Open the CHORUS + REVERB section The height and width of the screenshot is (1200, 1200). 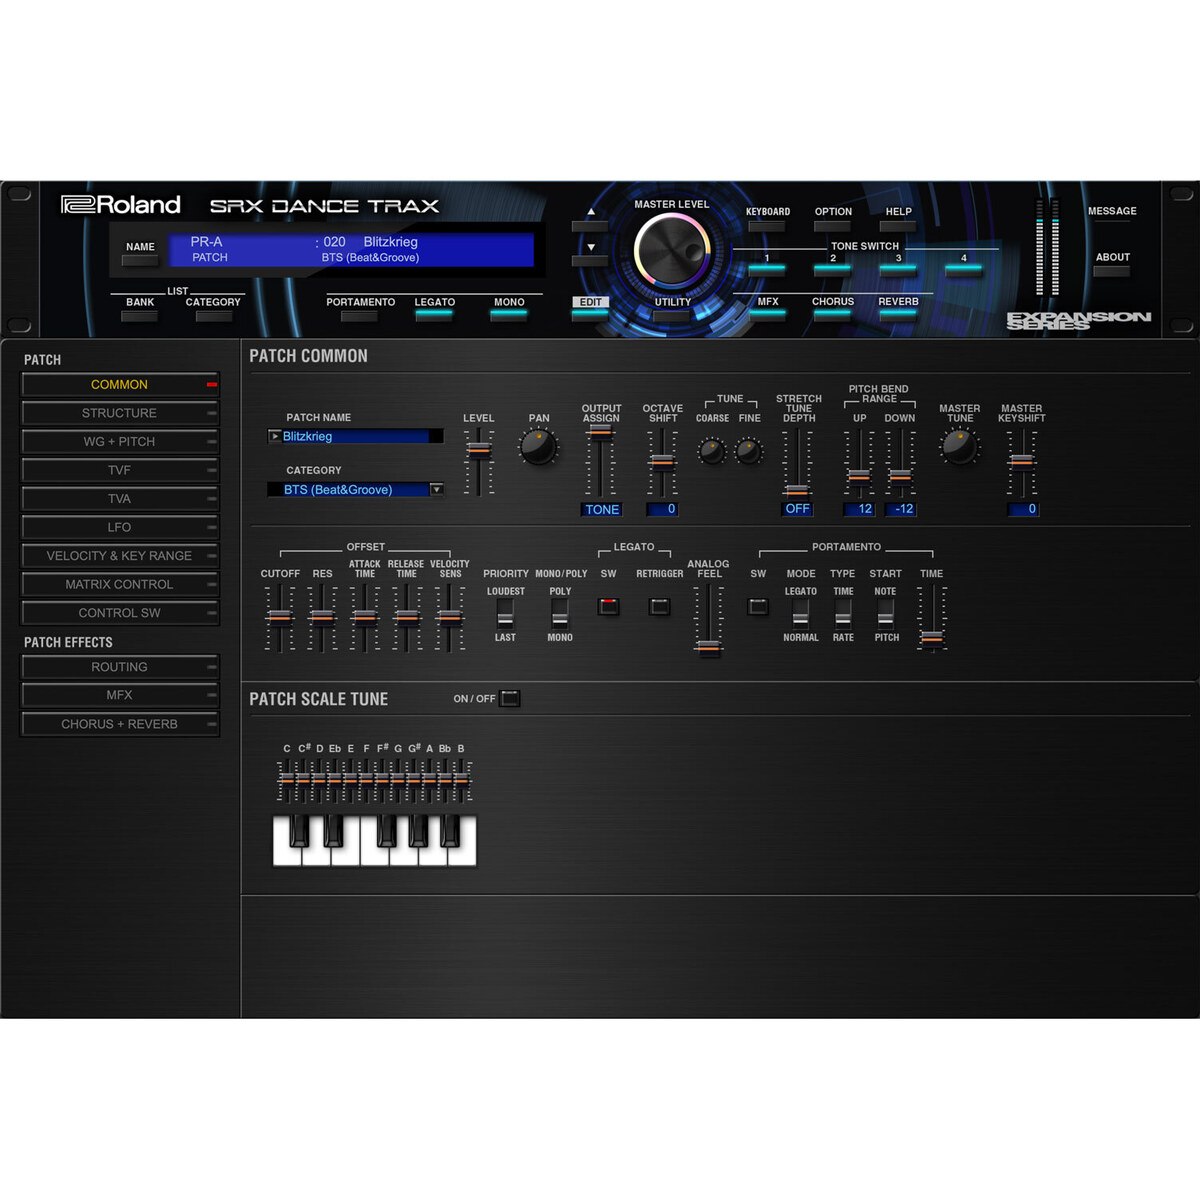click(120, 724)
